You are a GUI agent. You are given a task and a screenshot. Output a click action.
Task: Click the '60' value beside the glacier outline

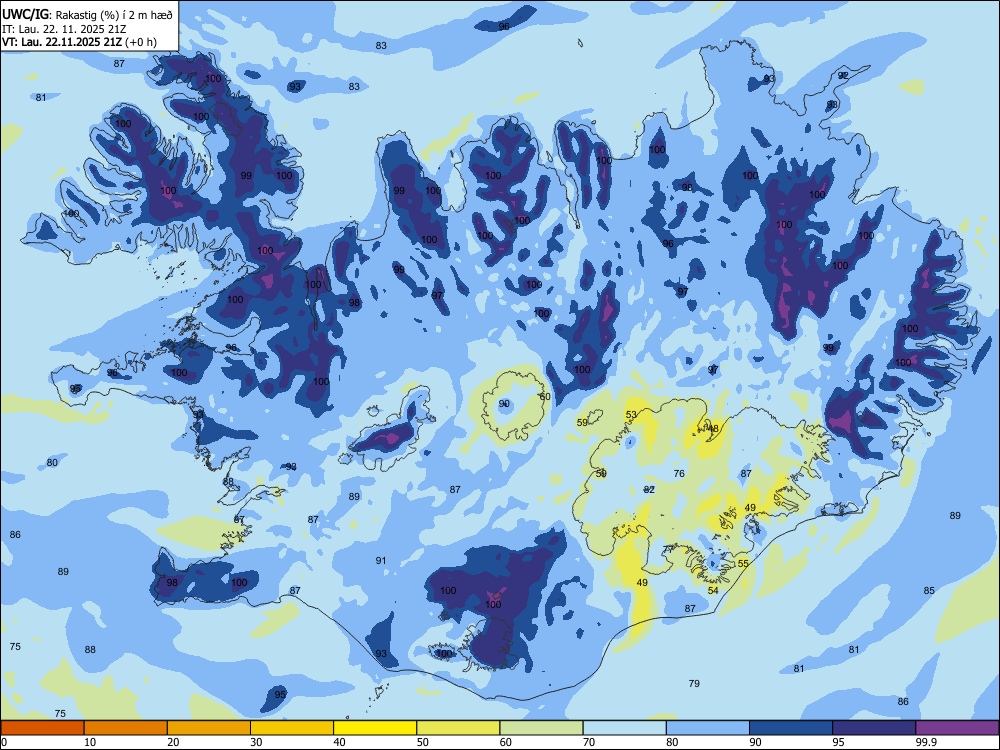click(x=545, y=396)
